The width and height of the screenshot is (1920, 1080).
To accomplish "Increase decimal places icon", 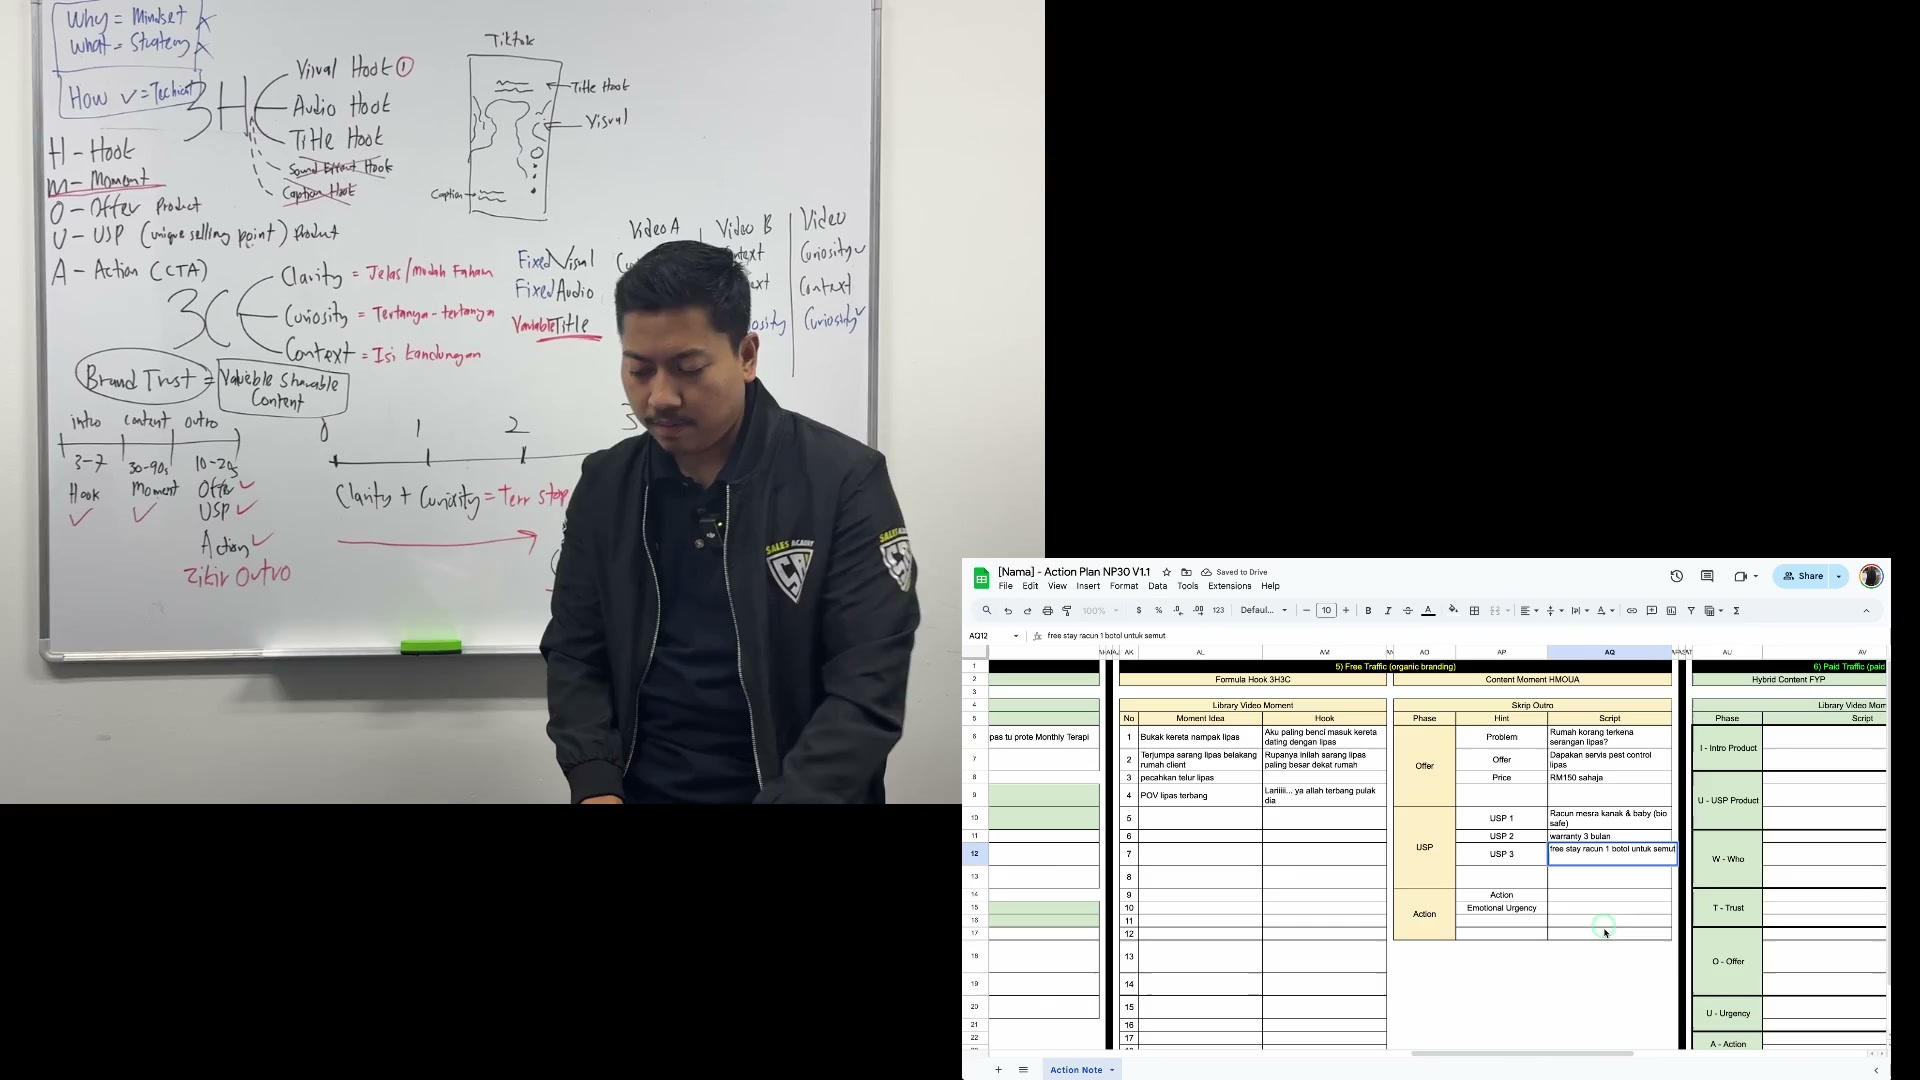I will [x=1198, y=611].
